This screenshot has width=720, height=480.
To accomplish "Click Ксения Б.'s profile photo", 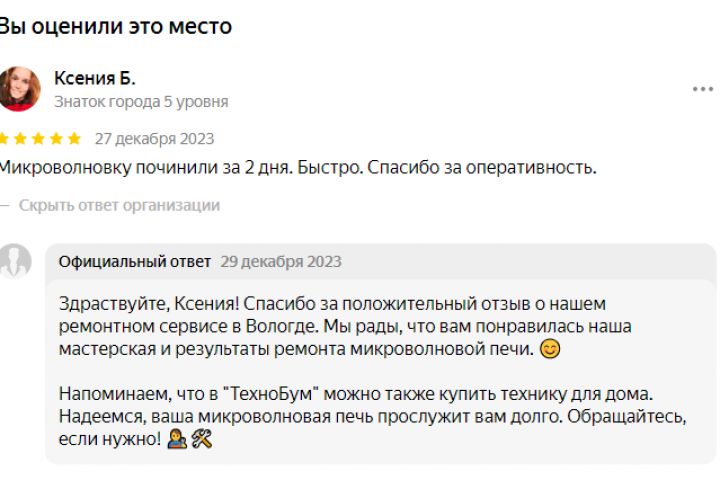I will click(x=19, y=89).
